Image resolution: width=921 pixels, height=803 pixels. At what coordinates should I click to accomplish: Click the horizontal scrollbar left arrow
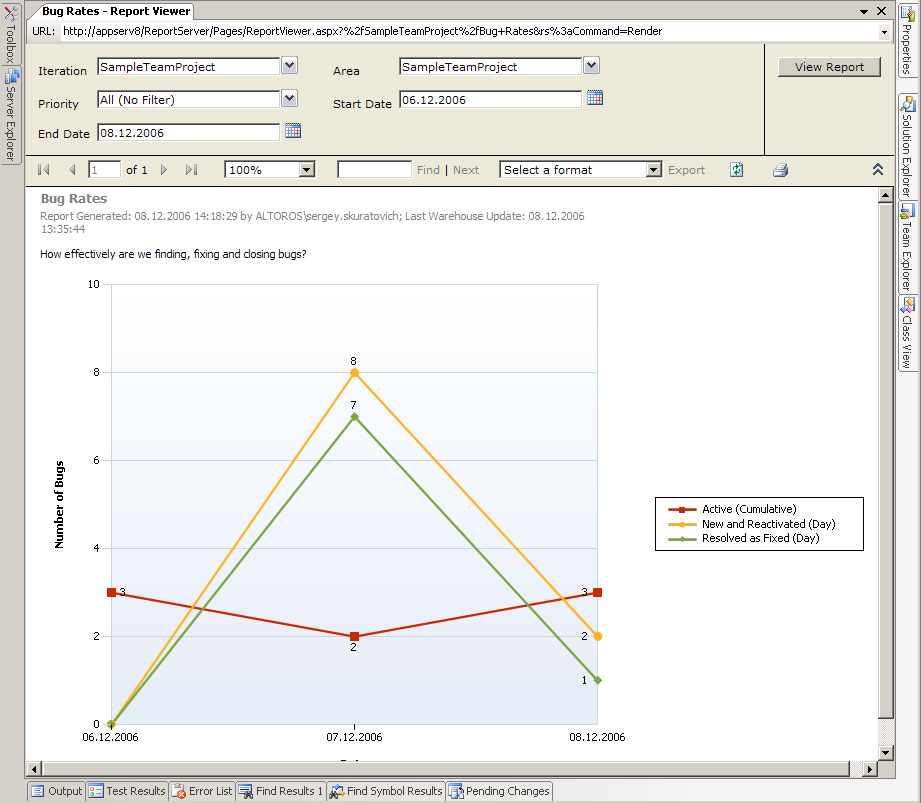point(34,769)
